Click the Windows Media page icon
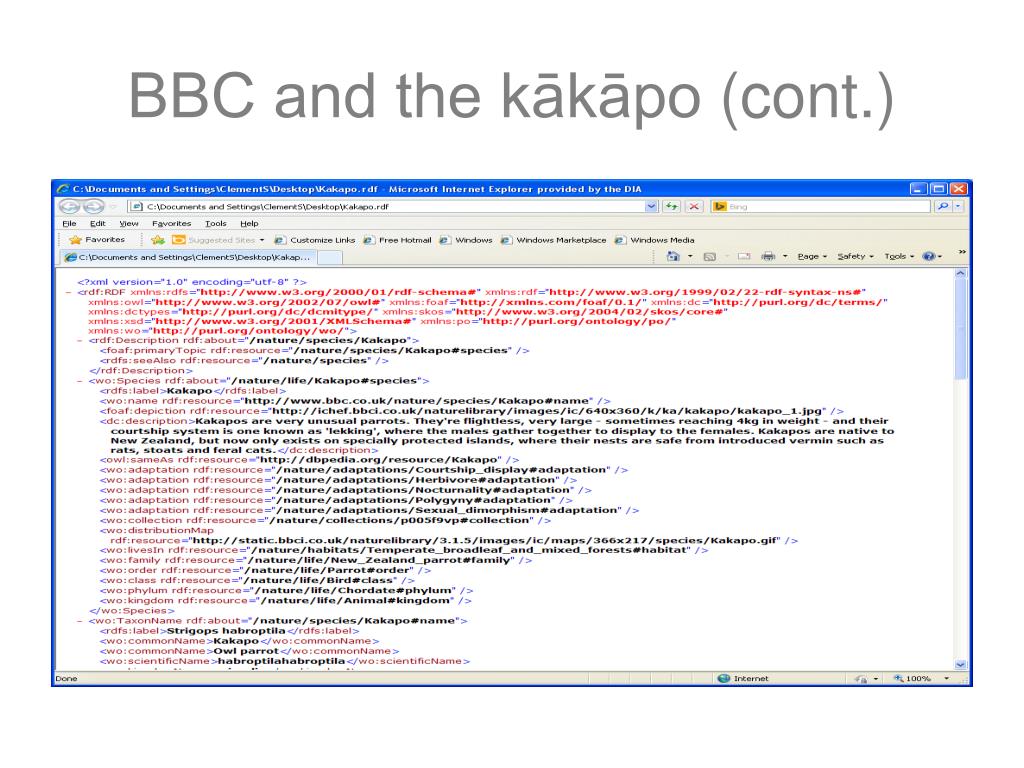The width and height of the screenshot is (1024, 768). coord(620,240)
